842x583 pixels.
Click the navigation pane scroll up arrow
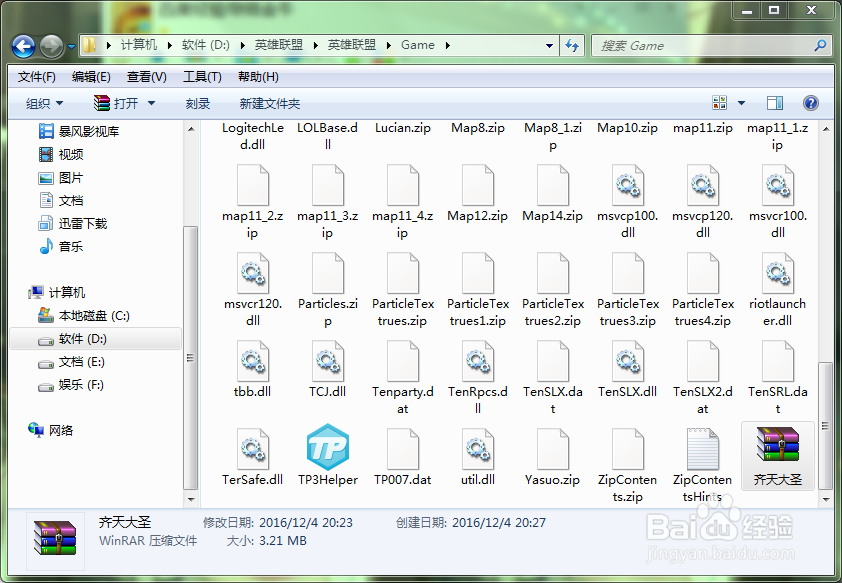tap(191, 129)
